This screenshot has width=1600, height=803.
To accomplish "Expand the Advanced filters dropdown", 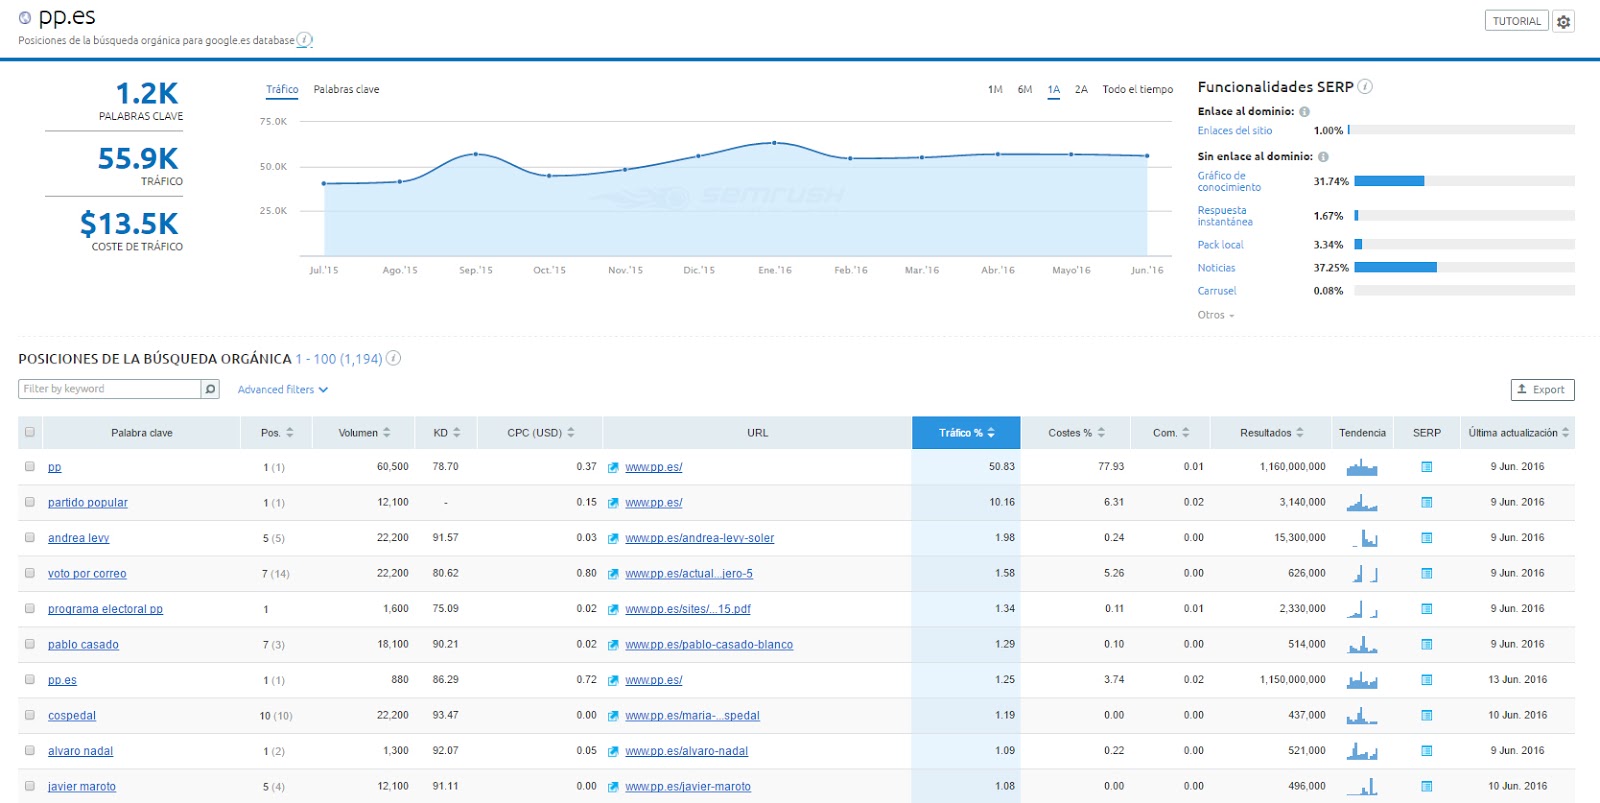I will [x=283, y=390].
